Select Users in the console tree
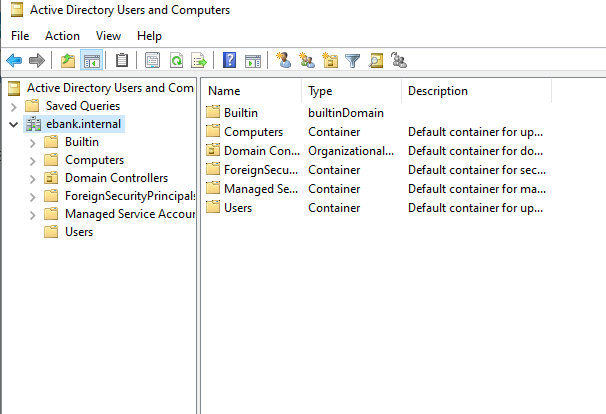Viewport: 606px width, 414px height. [x=79, y=232]
